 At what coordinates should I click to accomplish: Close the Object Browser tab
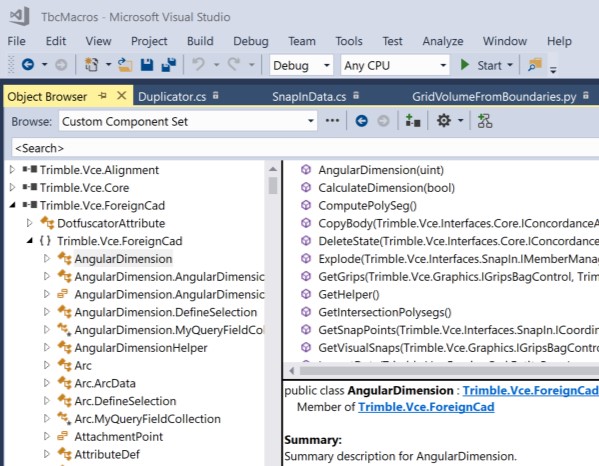click(x=121, y=95)
